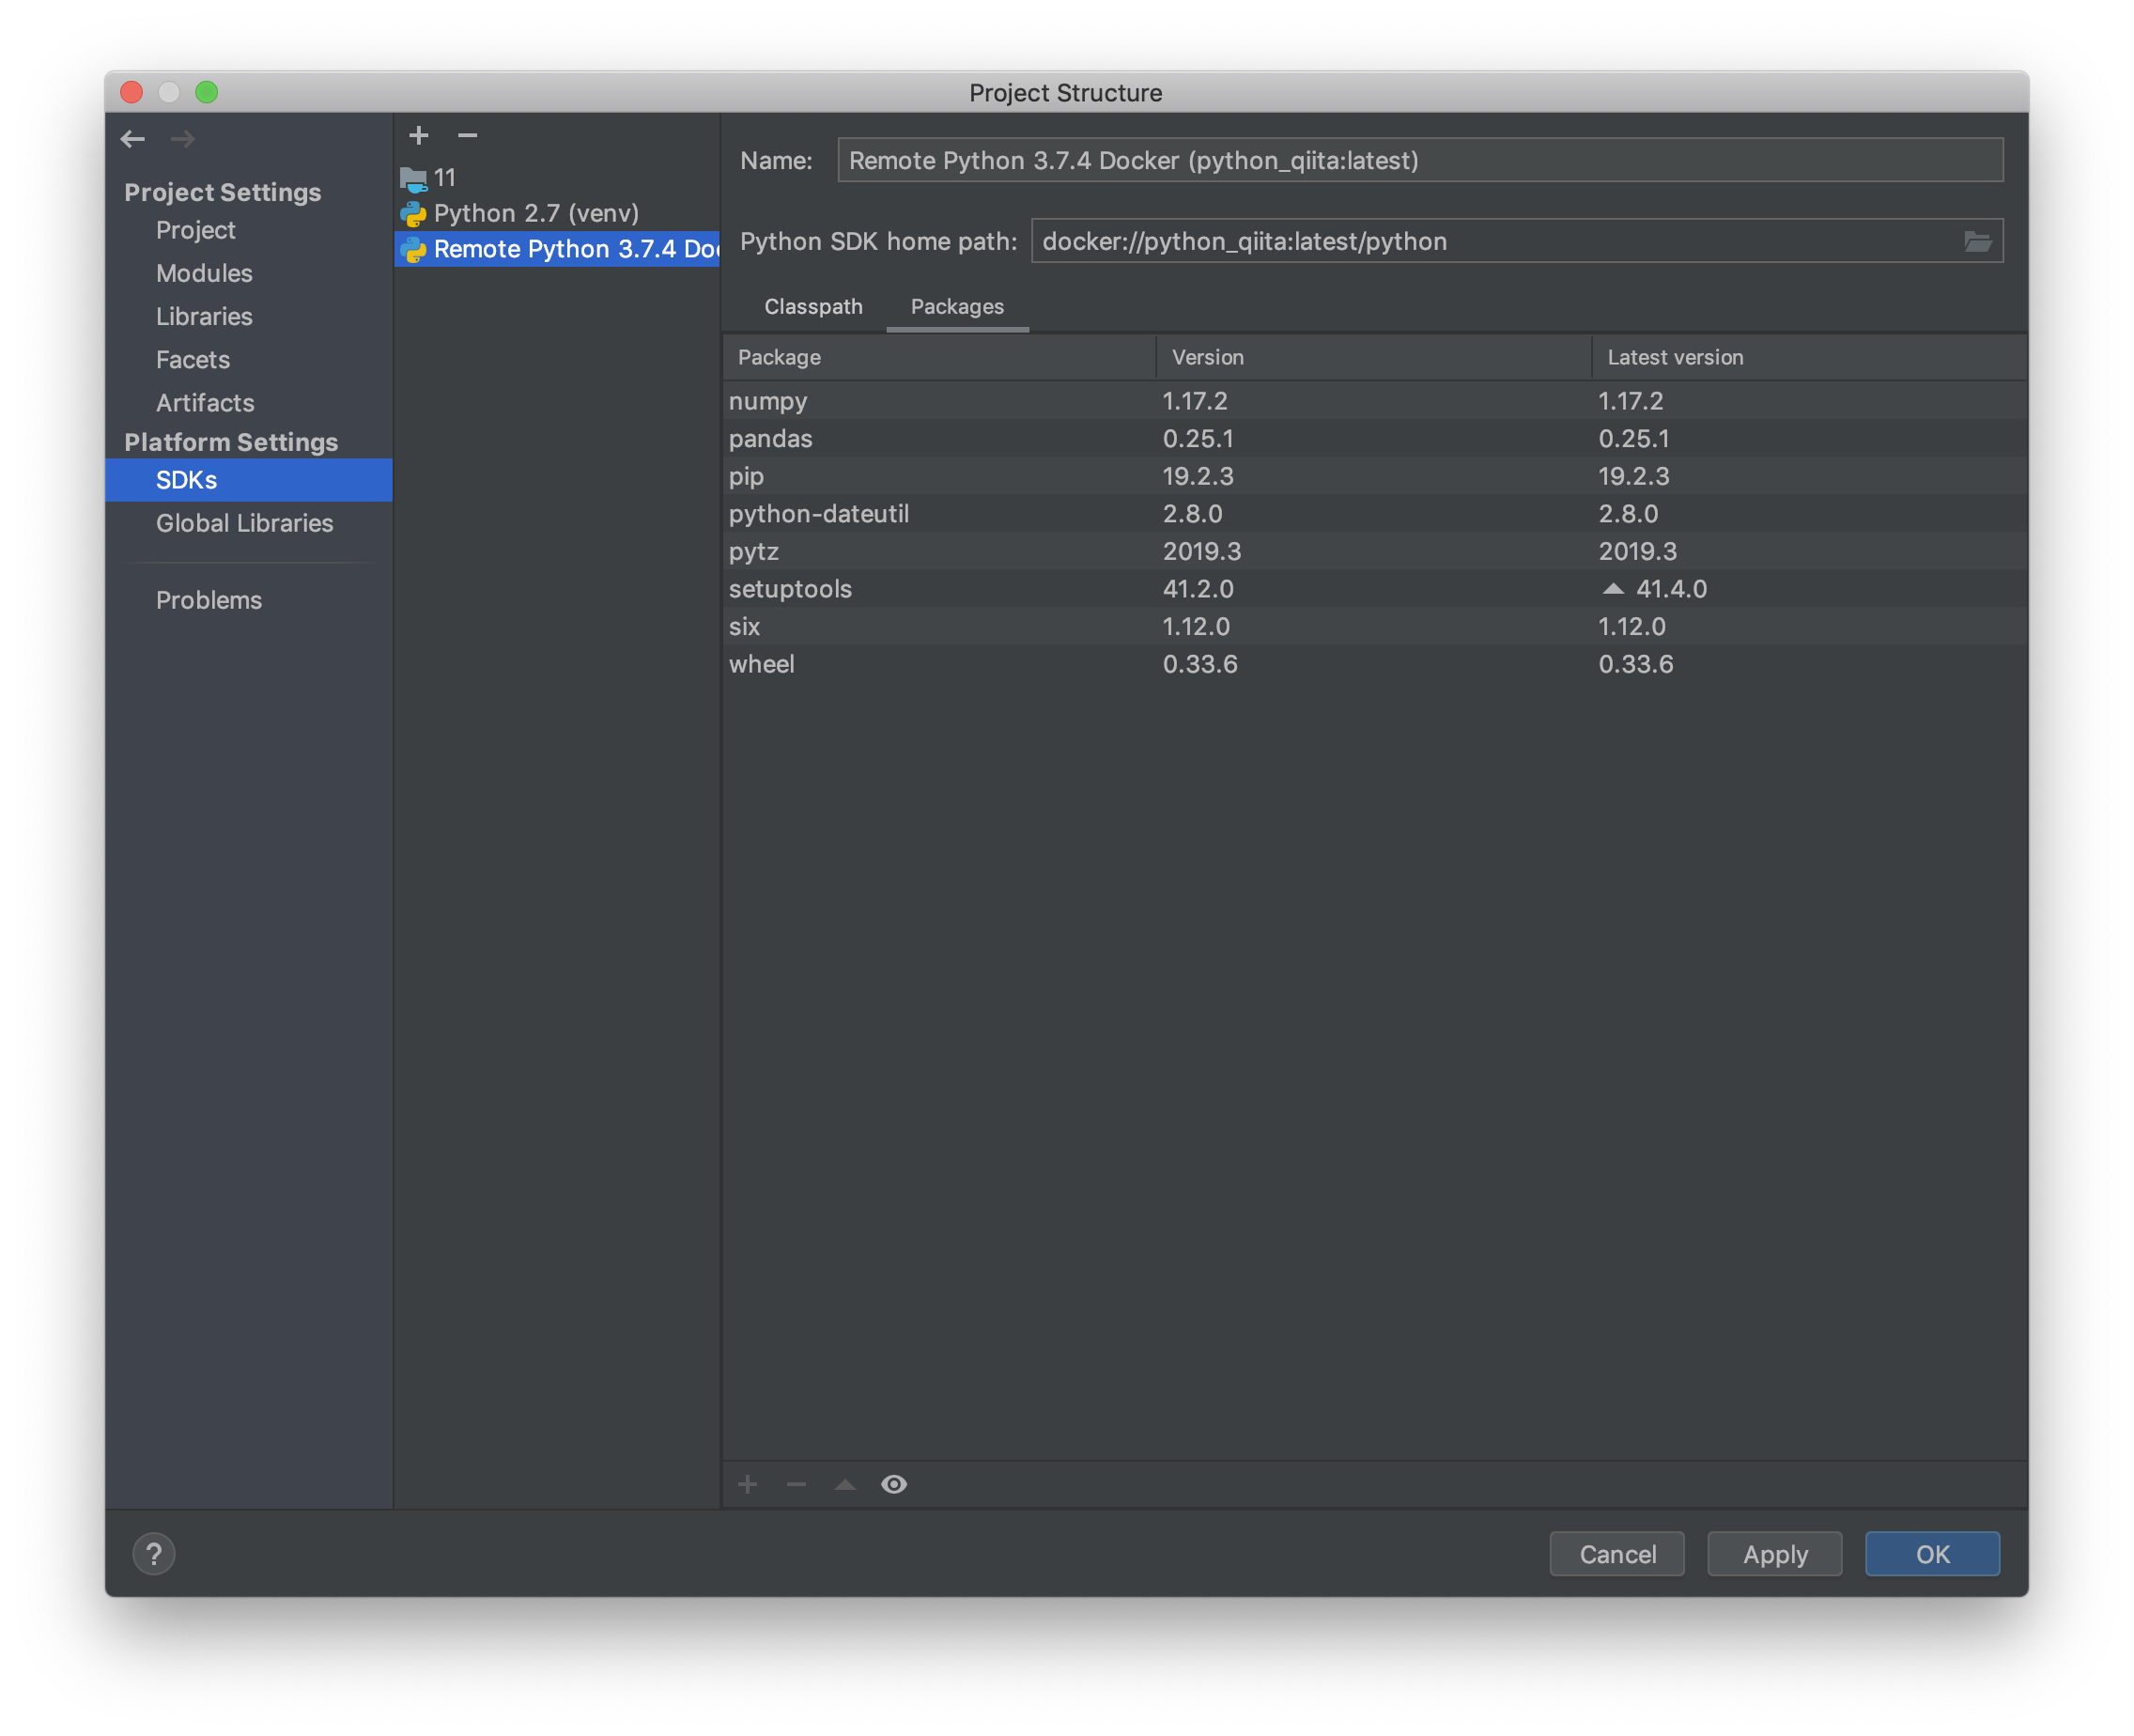Viewport: 2134px width, 1736px height.
Task: Select SDKs under Platform Settings
Action: point(249,480)
